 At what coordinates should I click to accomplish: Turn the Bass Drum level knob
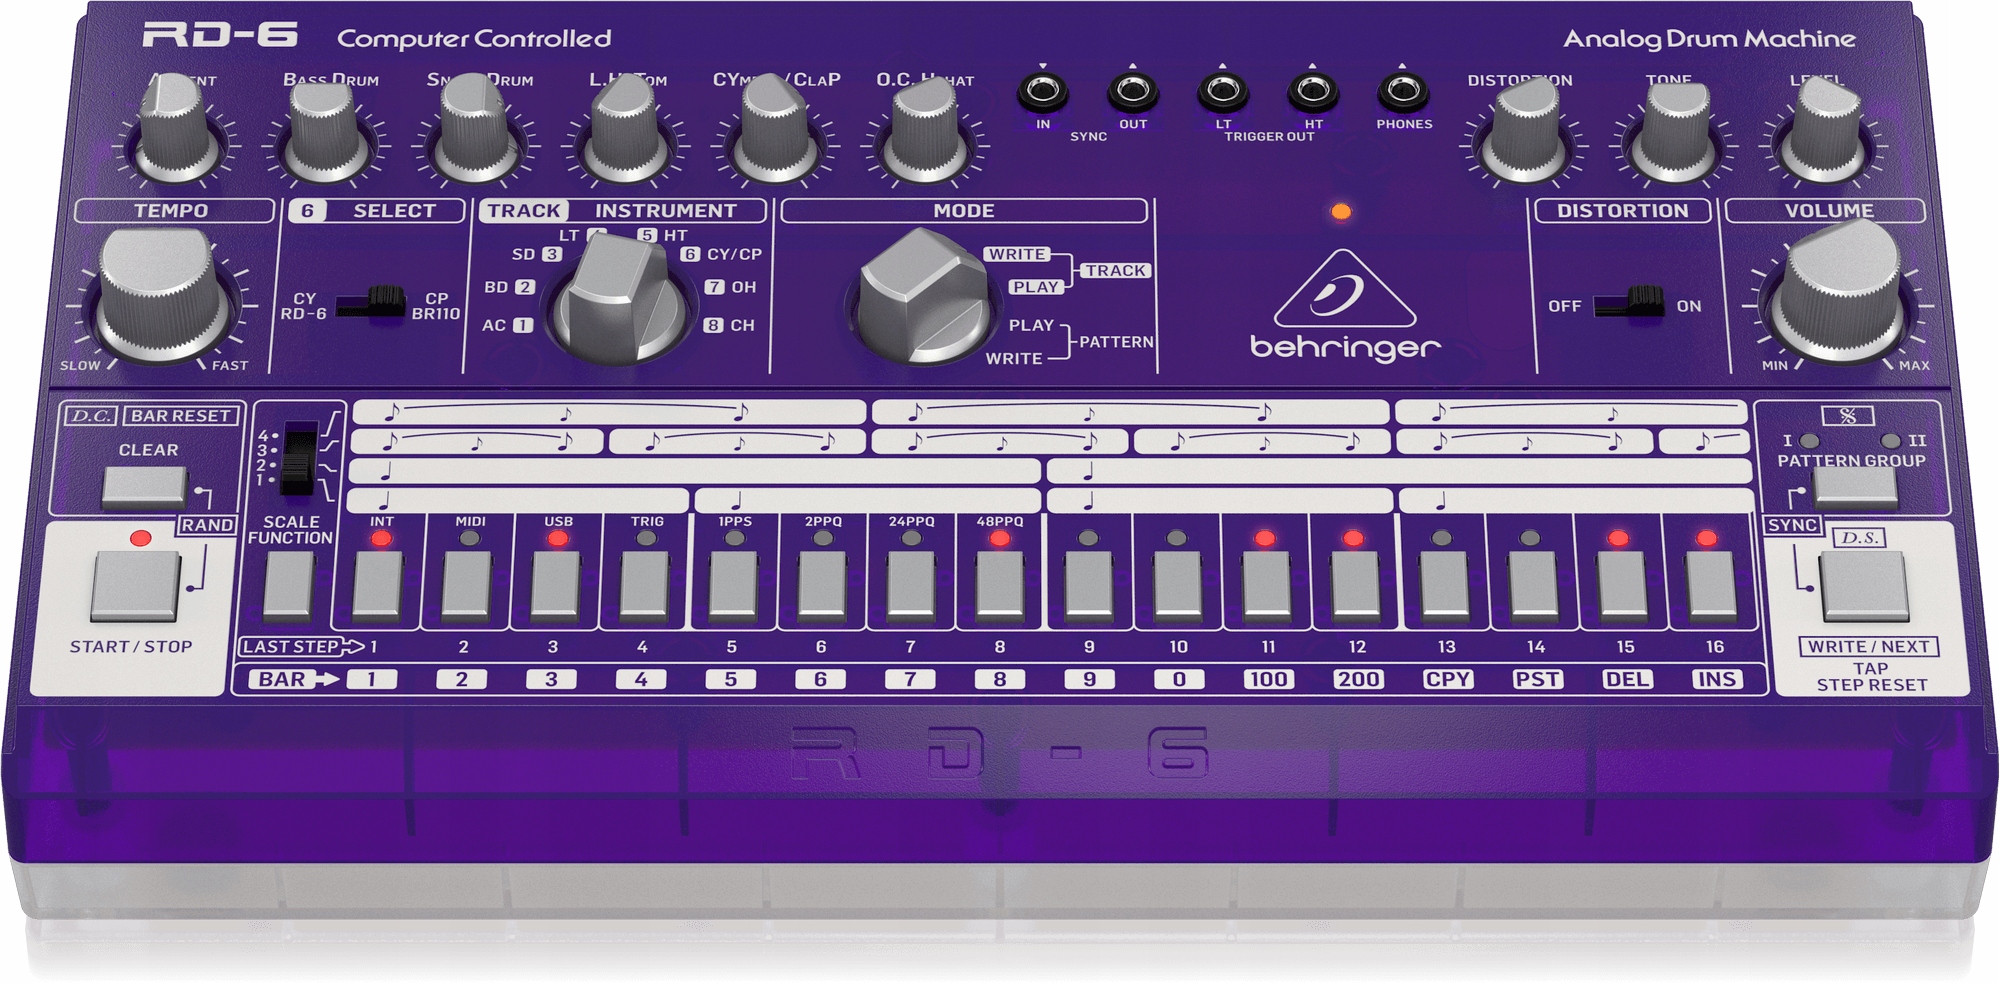coord(318,130)
